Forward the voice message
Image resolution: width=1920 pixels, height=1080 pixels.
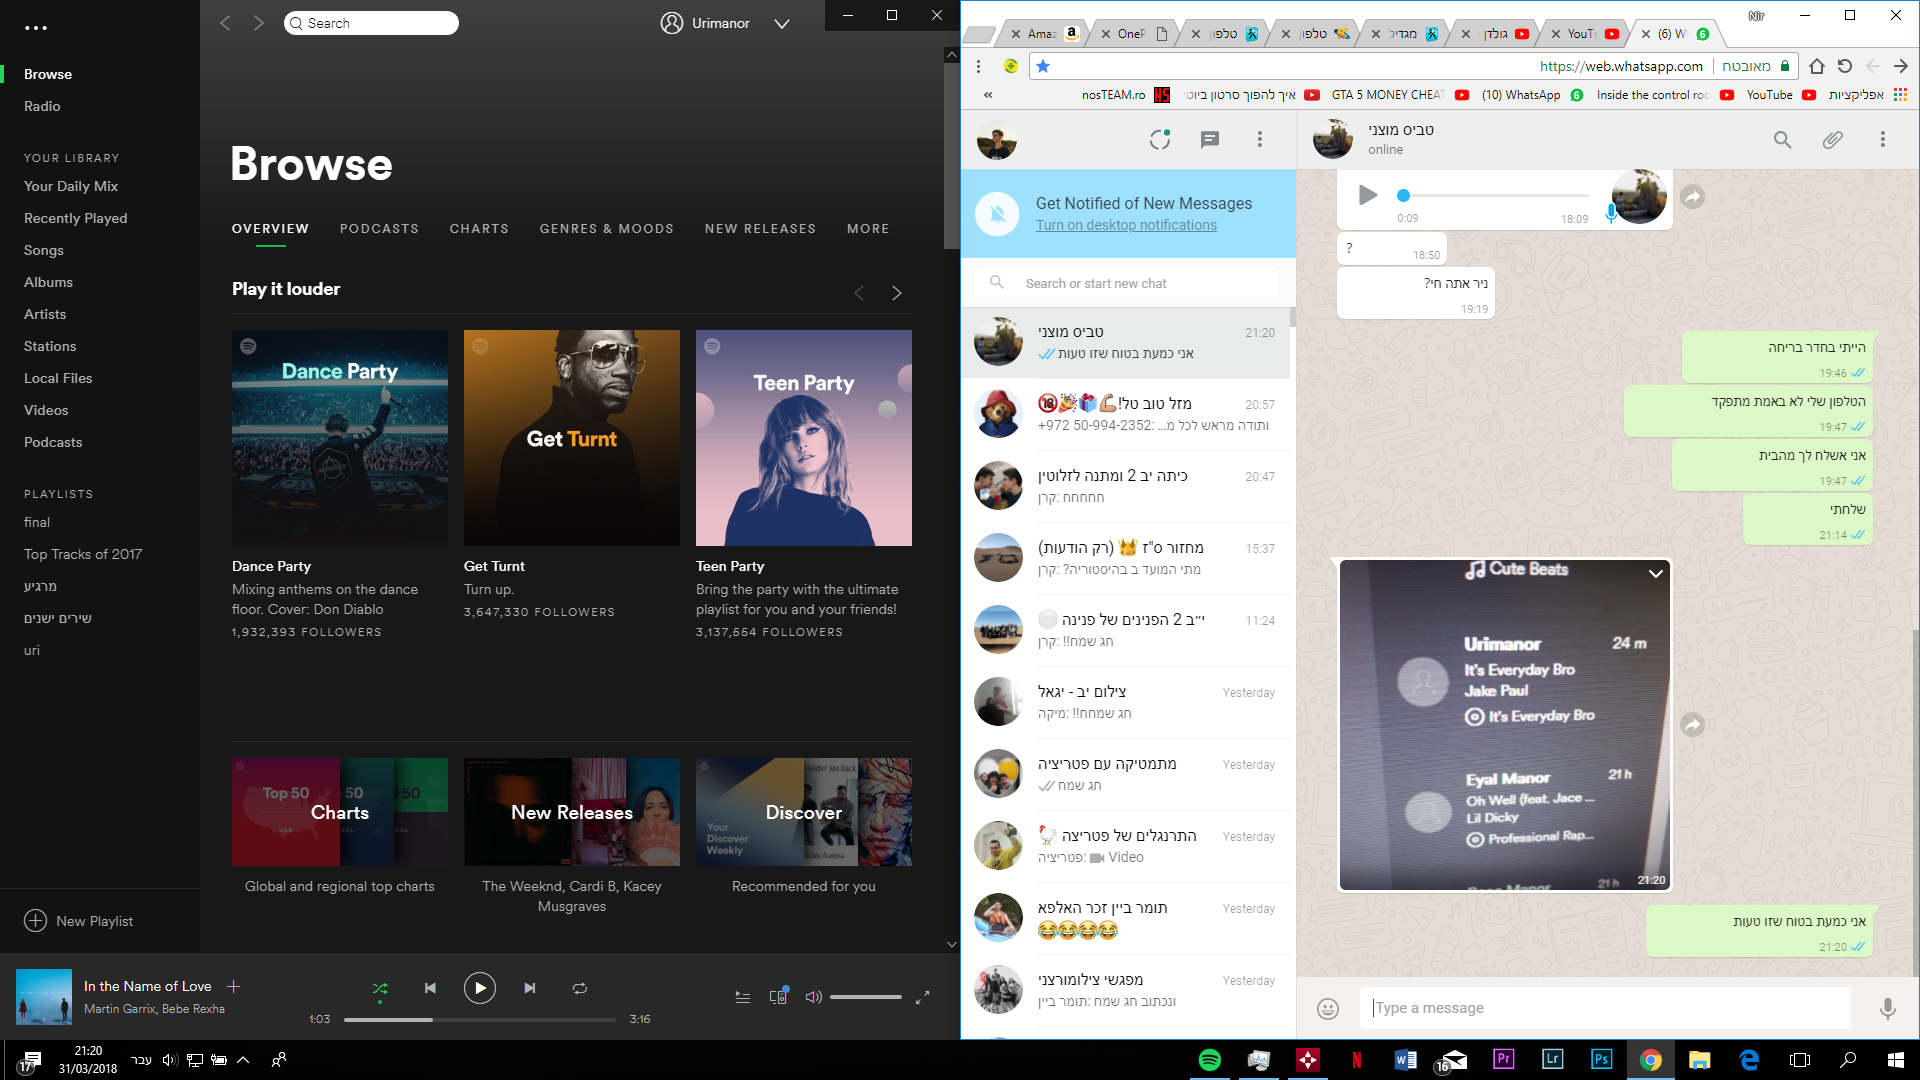pos(1693,197)
